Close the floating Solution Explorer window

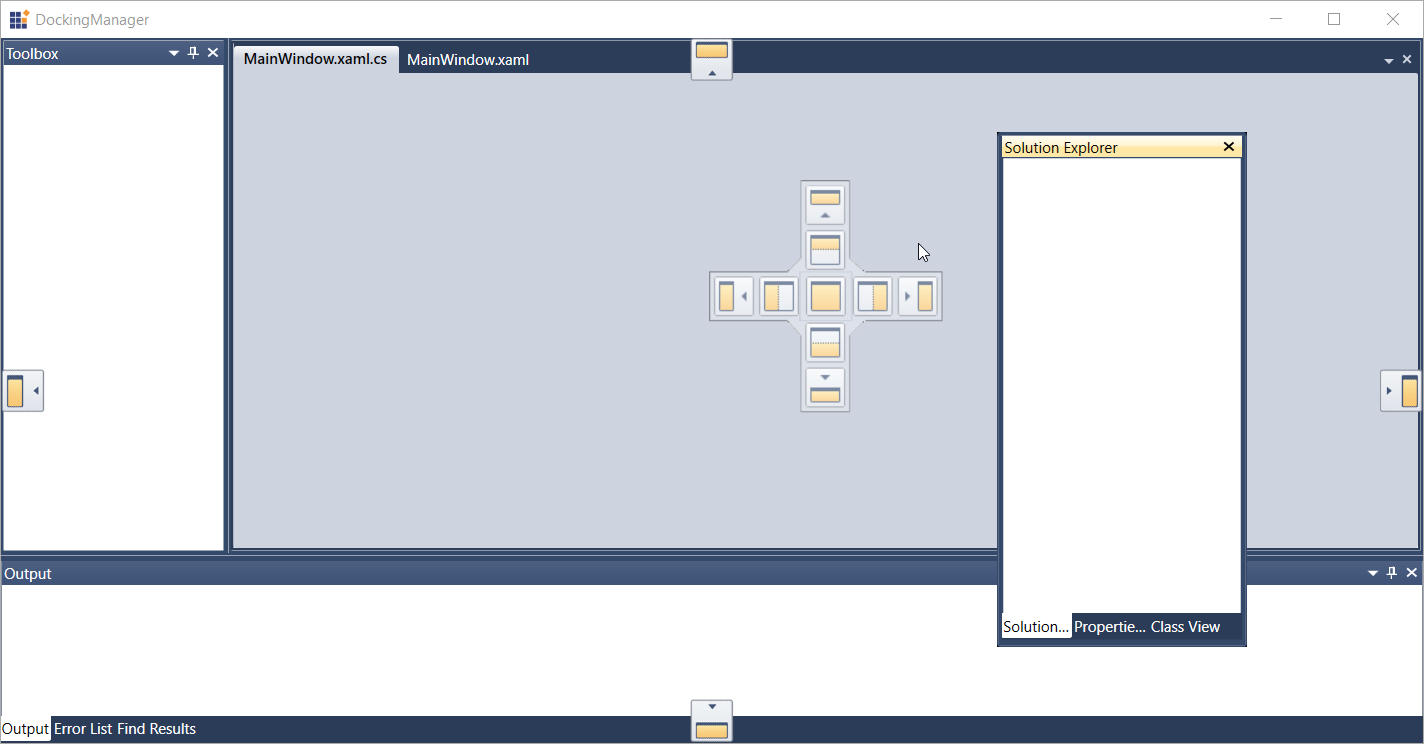click(x=1229, y=147)
